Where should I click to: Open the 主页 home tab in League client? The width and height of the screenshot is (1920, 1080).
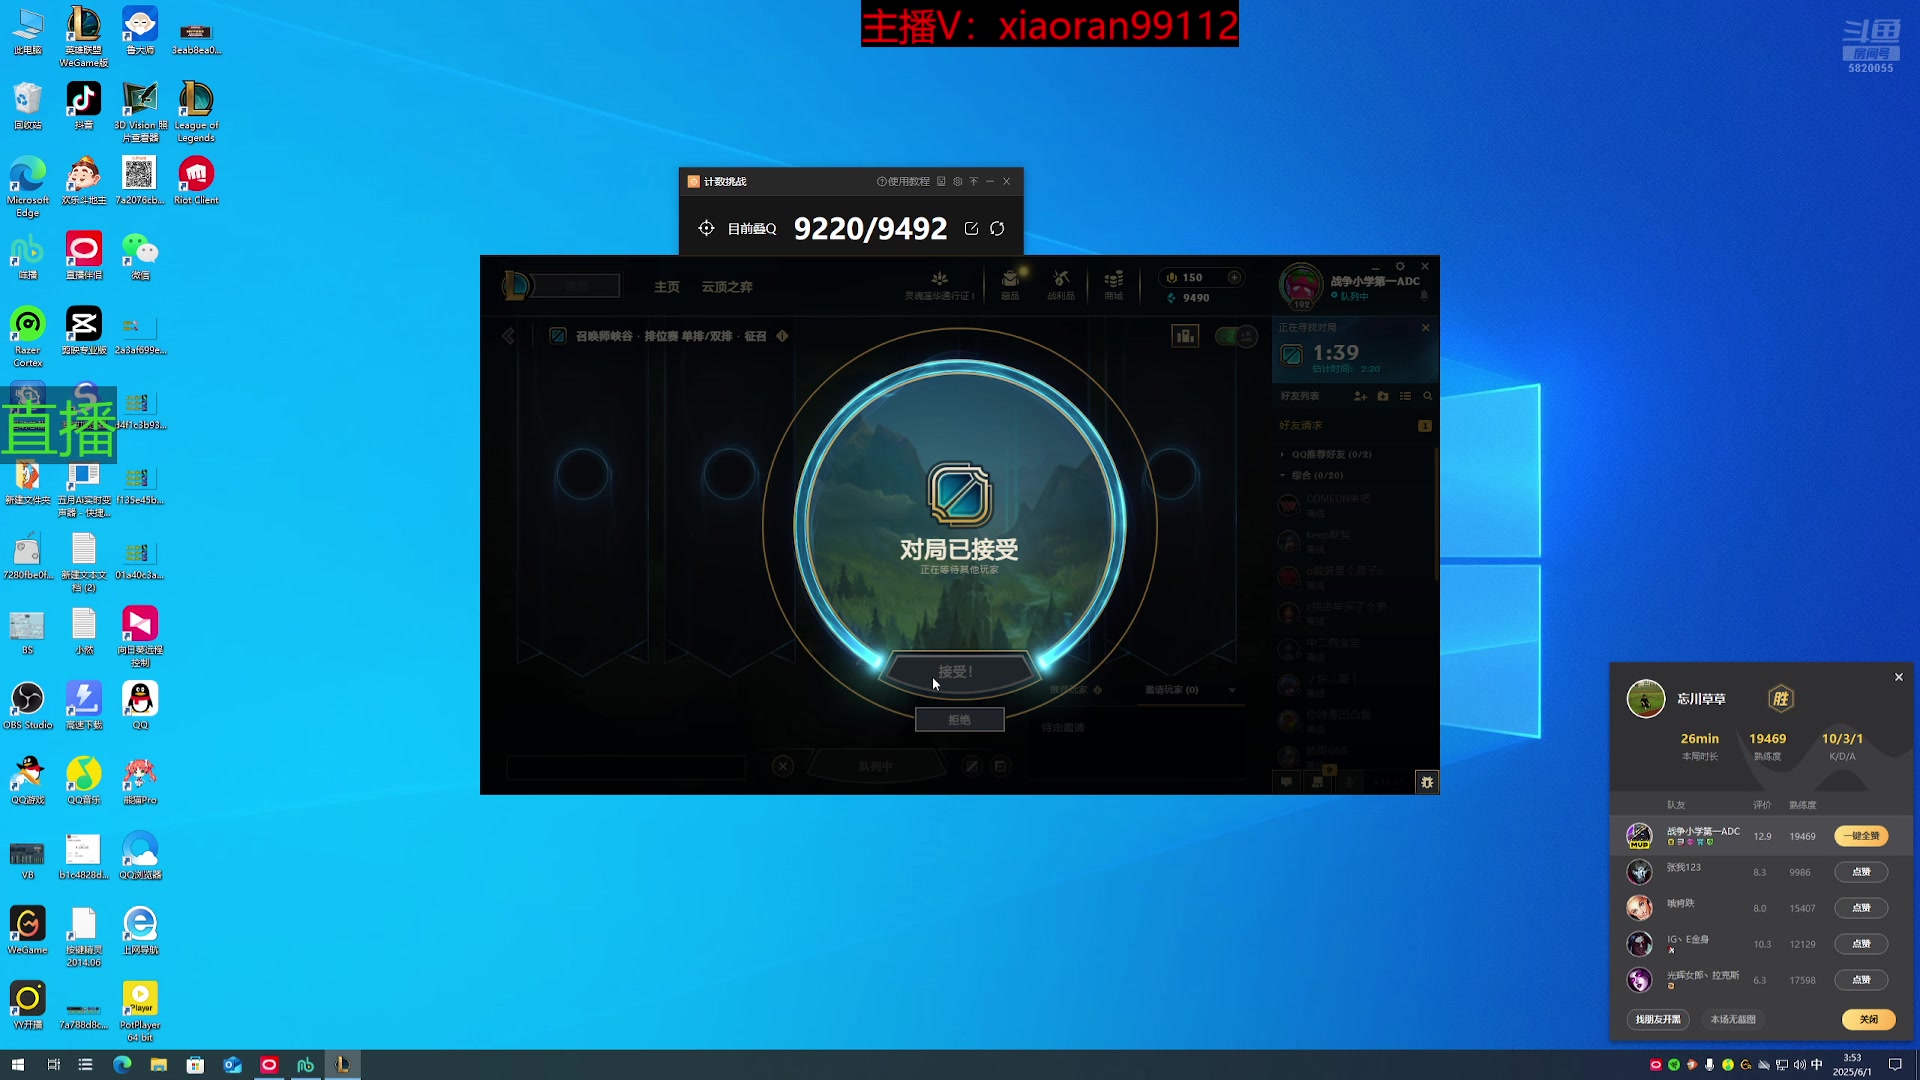tap(666, 287)
